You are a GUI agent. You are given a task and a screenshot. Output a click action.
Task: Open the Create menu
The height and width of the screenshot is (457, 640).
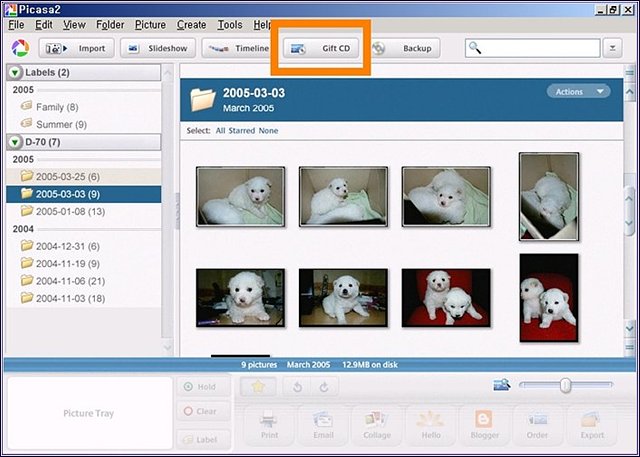coord(191,24)
